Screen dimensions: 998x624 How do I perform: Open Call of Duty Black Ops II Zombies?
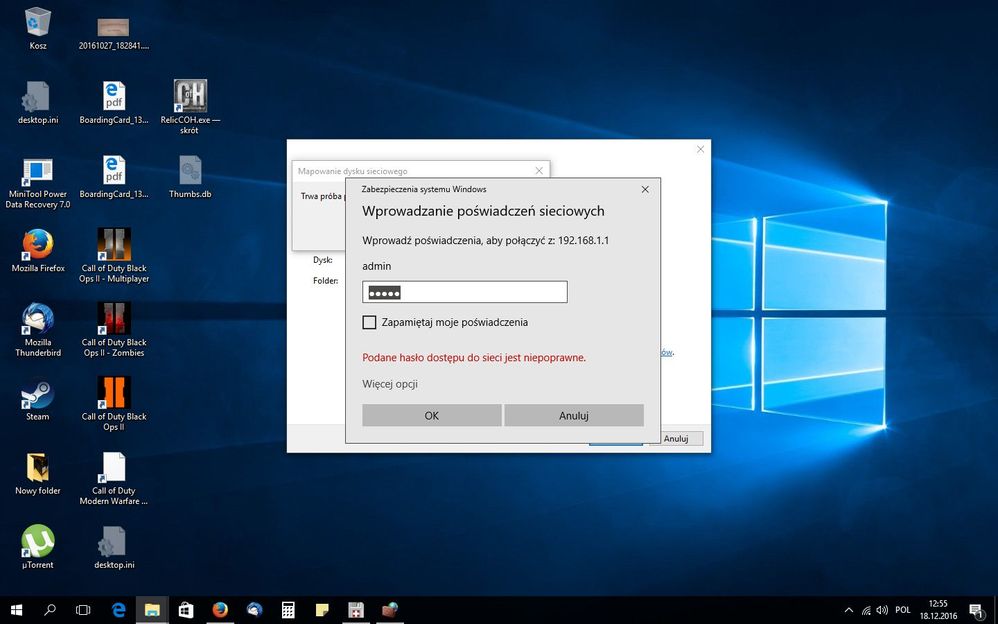(114, 319)
